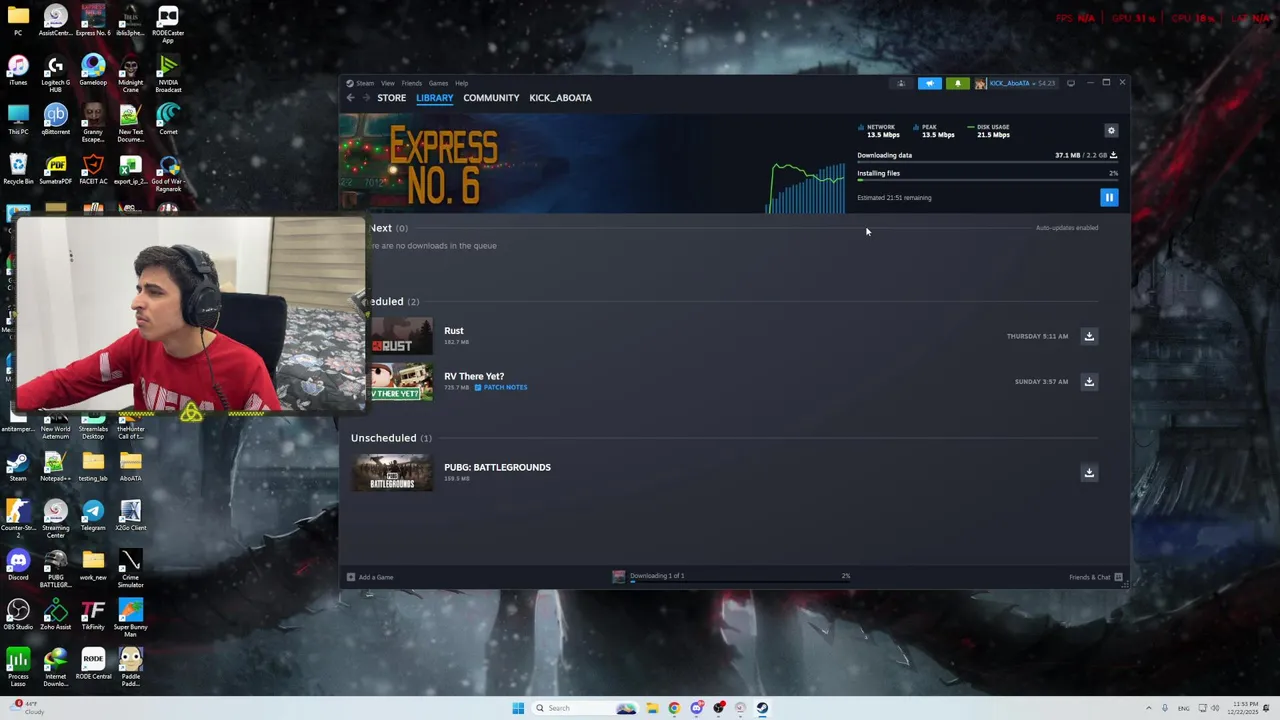Switch to the STORE tab

391,98
